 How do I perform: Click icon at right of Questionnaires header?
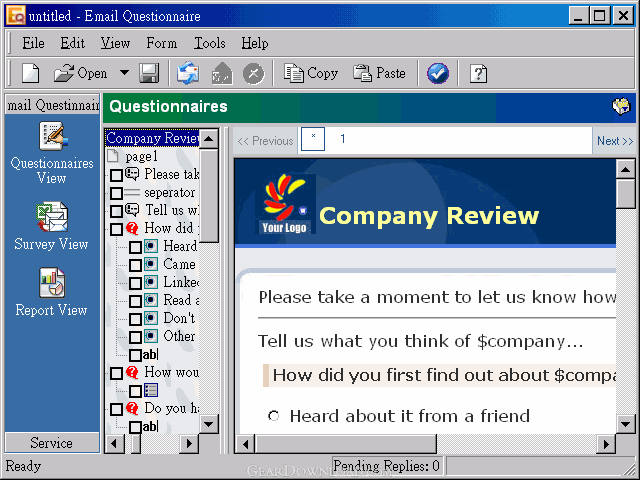click(621, 106)
